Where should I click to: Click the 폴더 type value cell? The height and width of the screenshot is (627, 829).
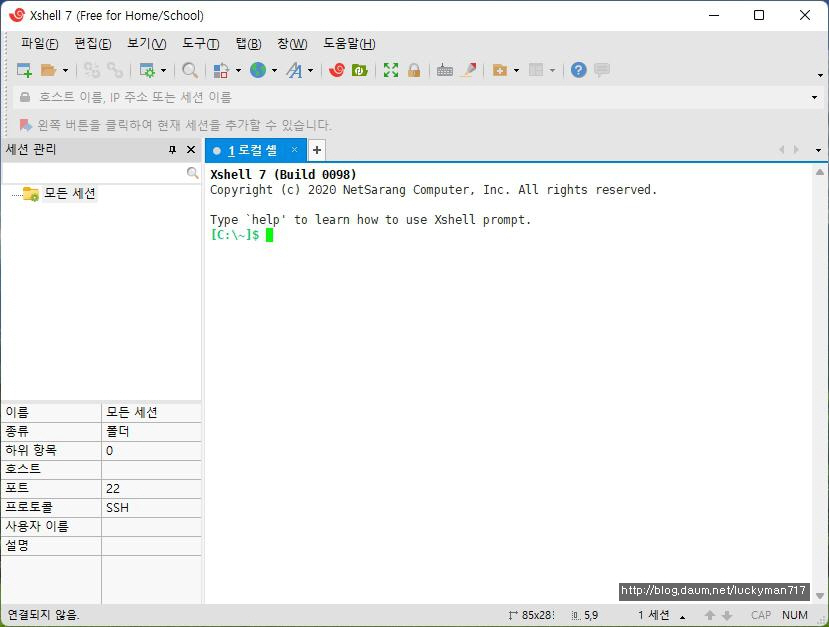pos(151,431)
